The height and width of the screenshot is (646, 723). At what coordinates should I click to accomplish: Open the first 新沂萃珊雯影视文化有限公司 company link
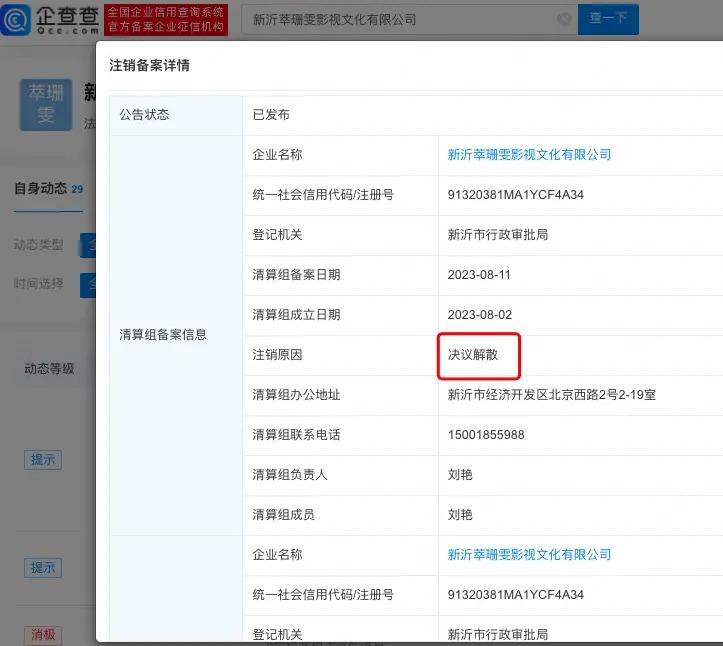[529, 155]
